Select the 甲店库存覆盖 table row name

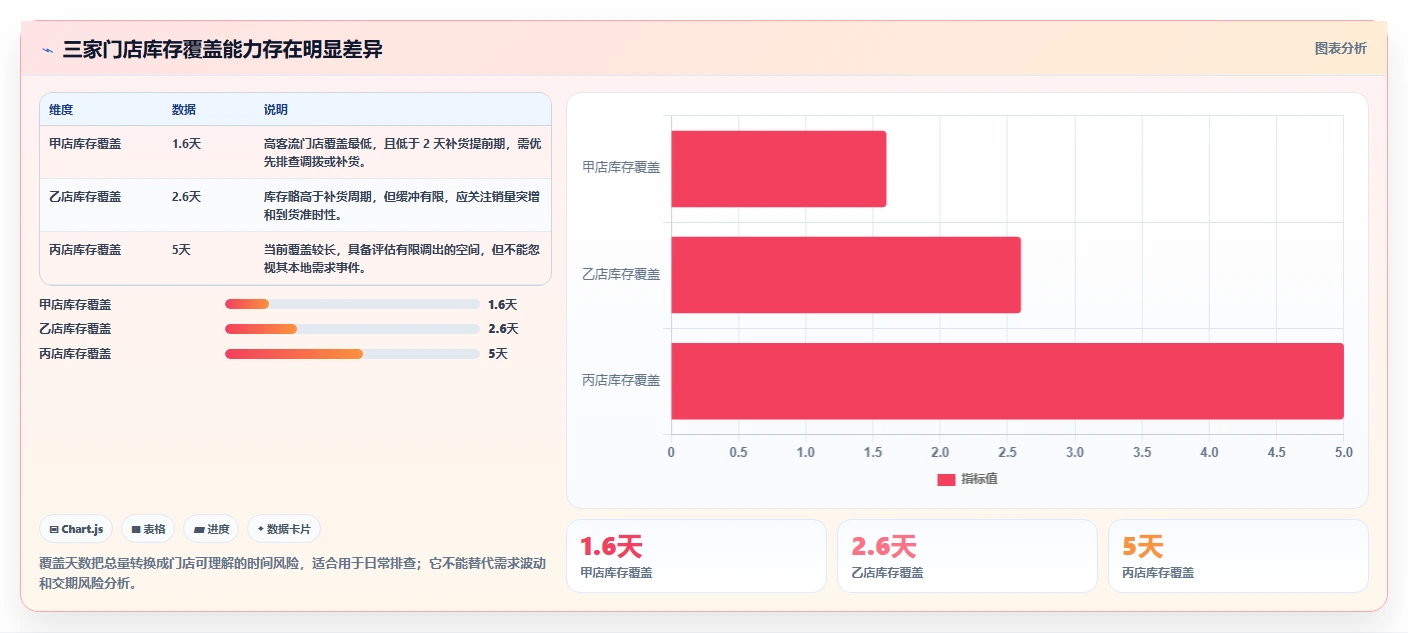click(x=85, y=143)
